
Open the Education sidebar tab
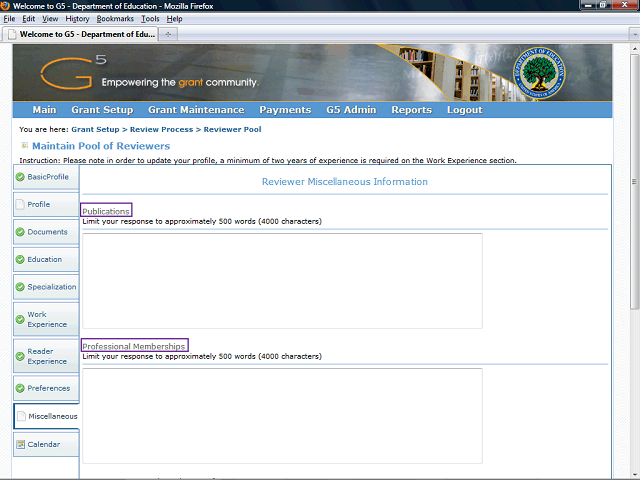coord(46,260)
